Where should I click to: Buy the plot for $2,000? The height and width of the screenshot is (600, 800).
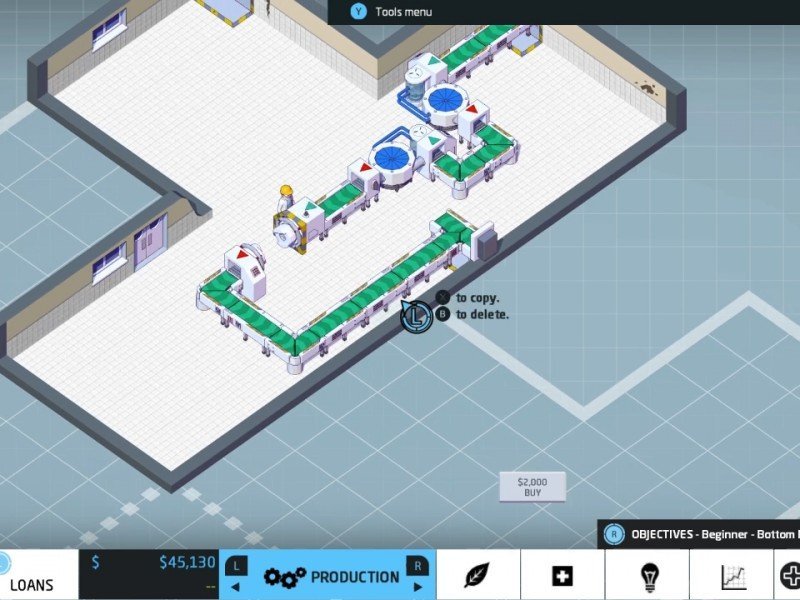click(x=532, y=487)
